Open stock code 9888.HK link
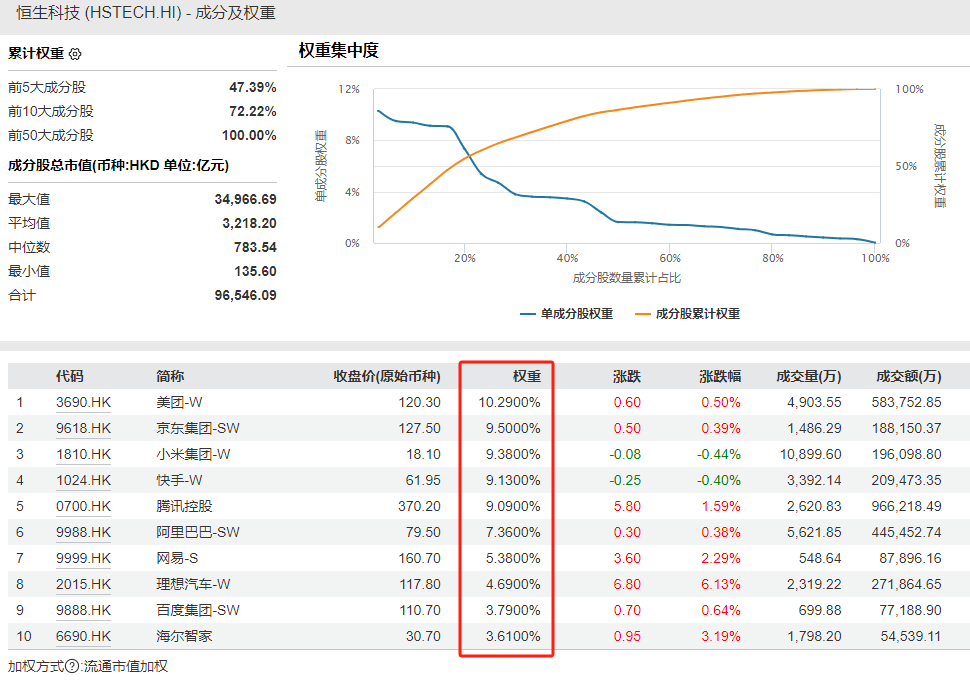 [x=84, y=610]
